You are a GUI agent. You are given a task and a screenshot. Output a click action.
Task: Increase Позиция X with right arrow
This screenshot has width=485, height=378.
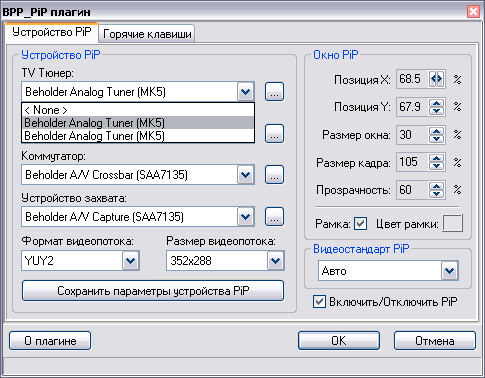click(441, 79)
